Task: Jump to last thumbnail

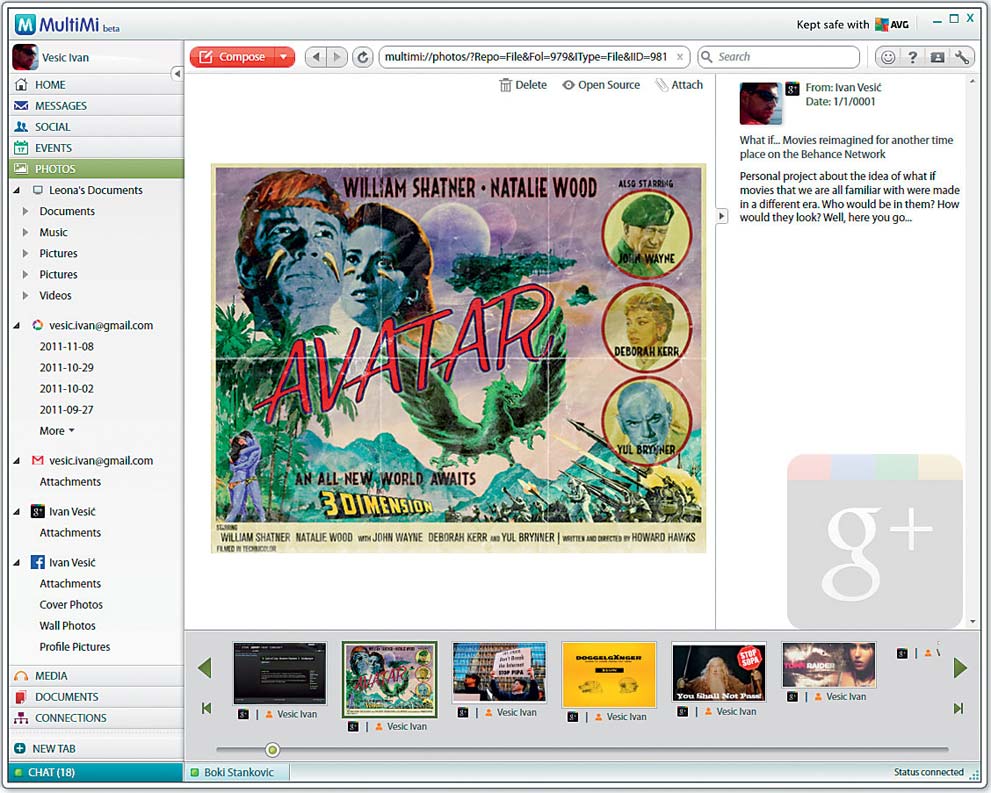Action: point(959,708)
